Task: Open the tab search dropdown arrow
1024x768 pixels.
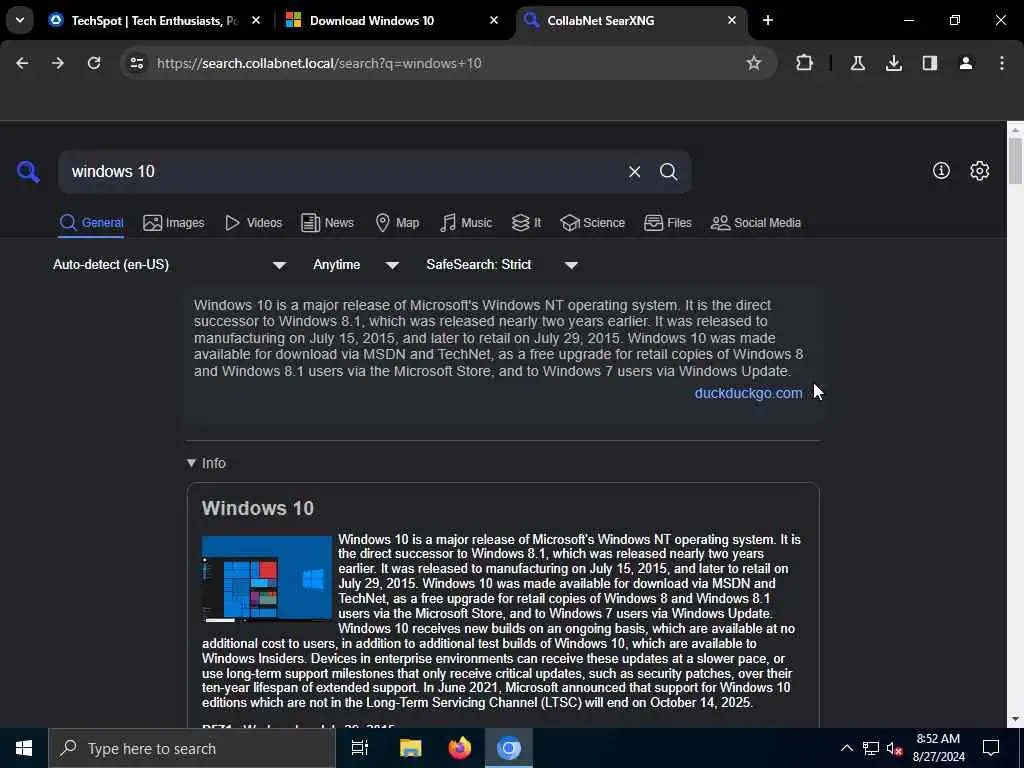Action: (20, 20)
